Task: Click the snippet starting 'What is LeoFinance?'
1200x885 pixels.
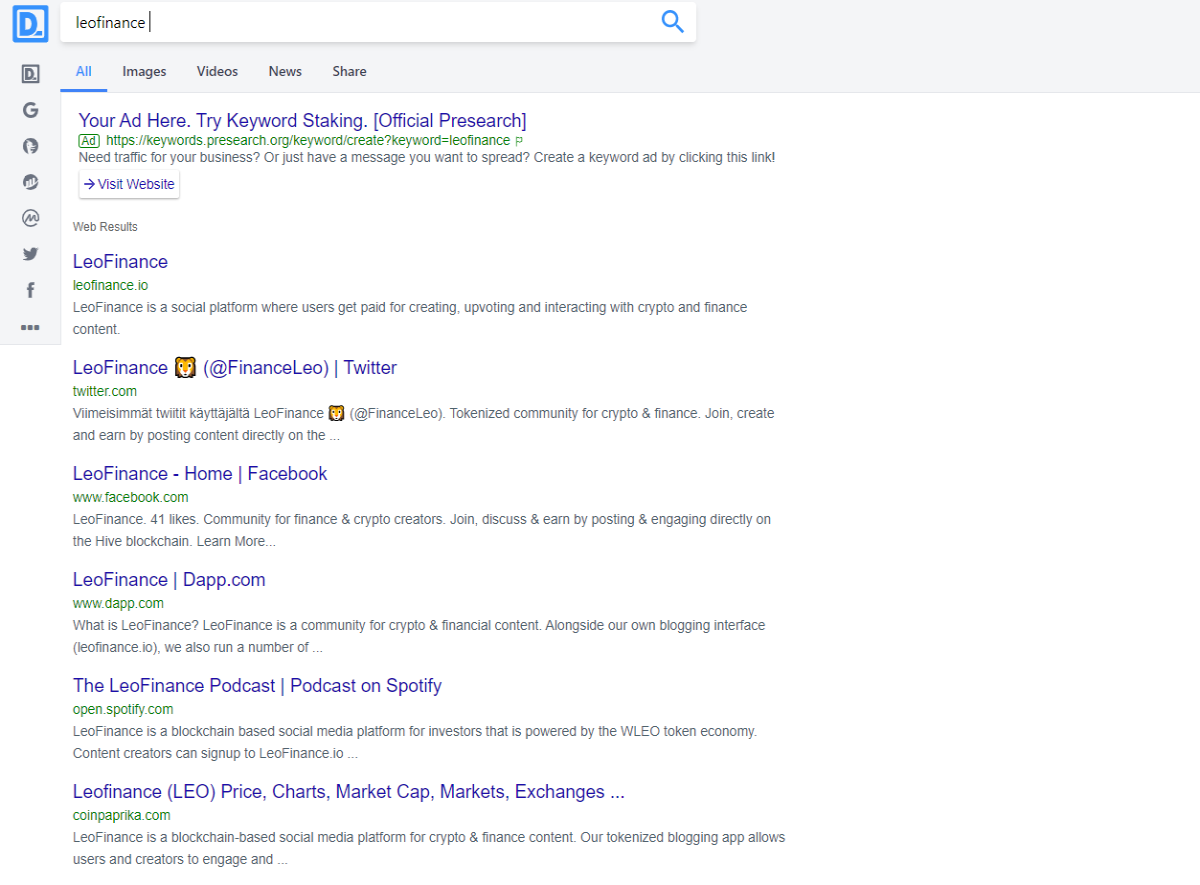Action: coord(419,636)
